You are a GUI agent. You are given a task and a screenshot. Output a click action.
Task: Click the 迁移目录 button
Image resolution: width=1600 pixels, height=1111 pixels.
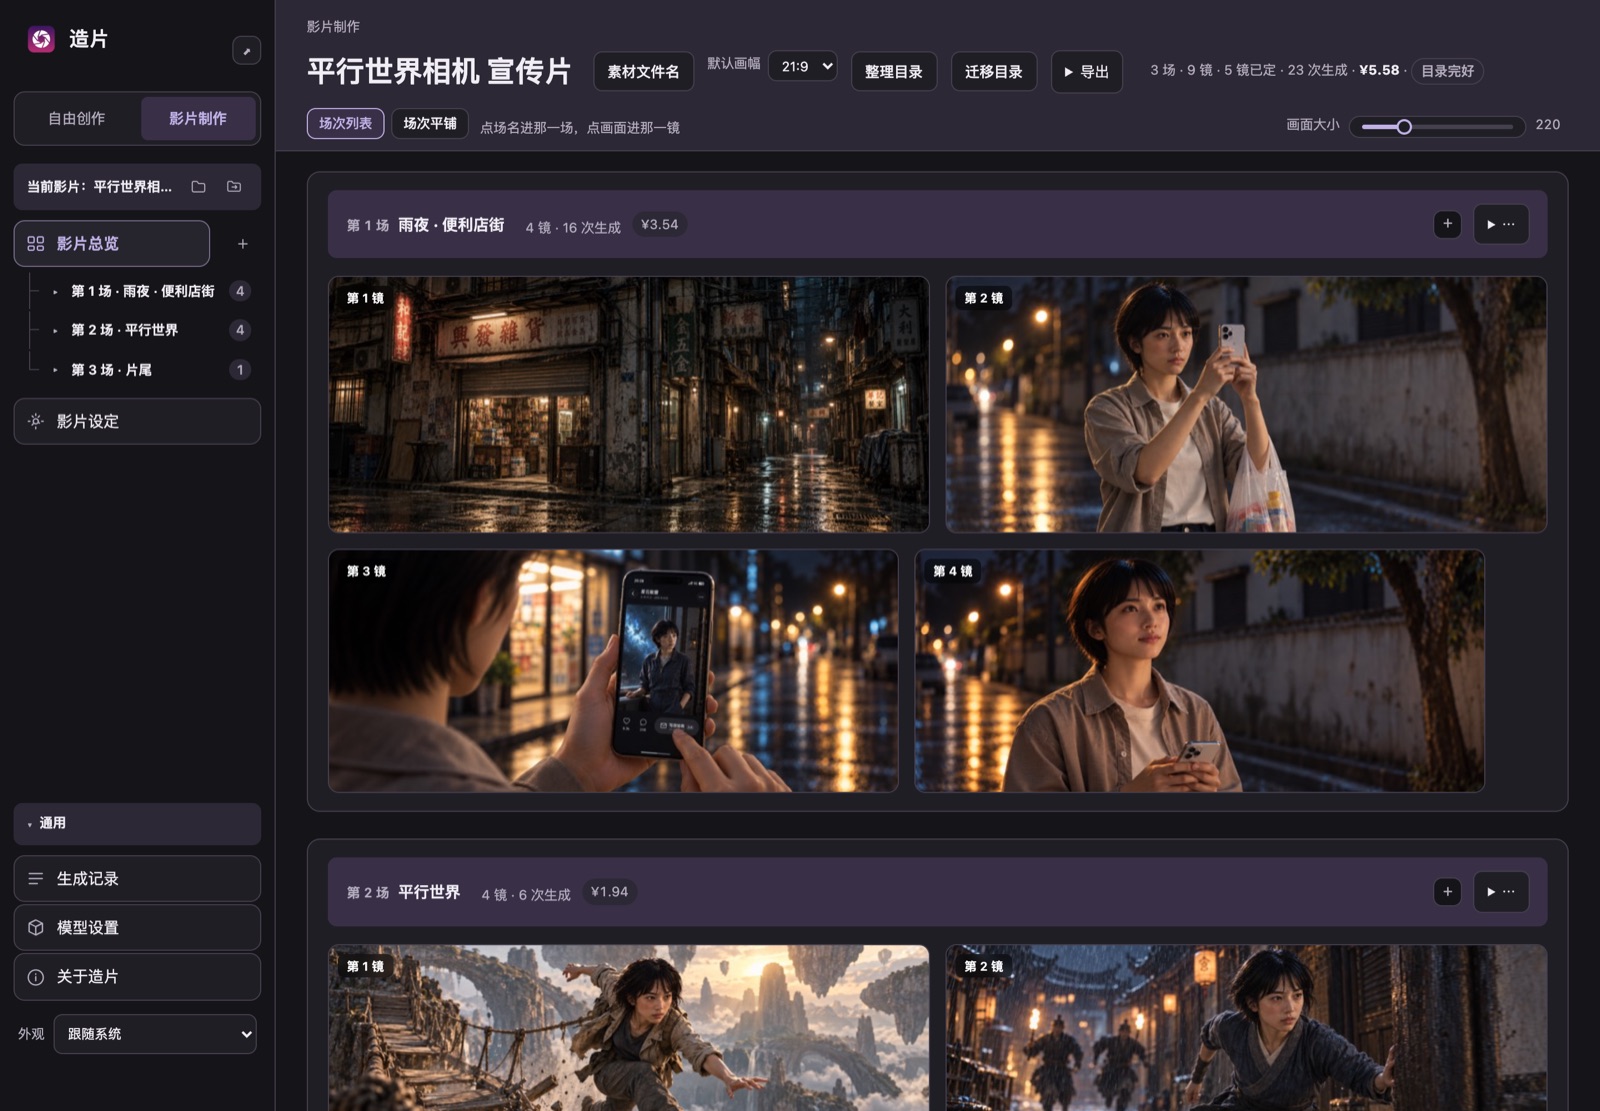(994, 72)
